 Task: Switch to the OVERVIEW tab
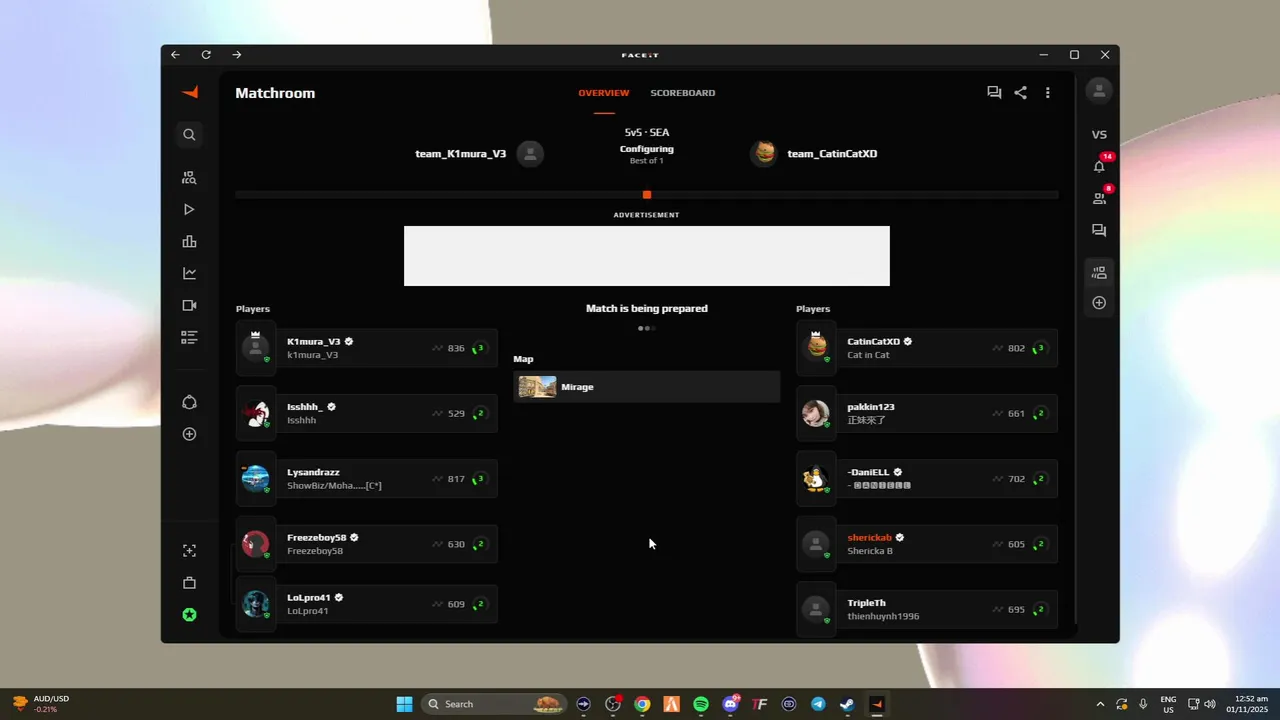pyautogui.click(x=604, y=93)
